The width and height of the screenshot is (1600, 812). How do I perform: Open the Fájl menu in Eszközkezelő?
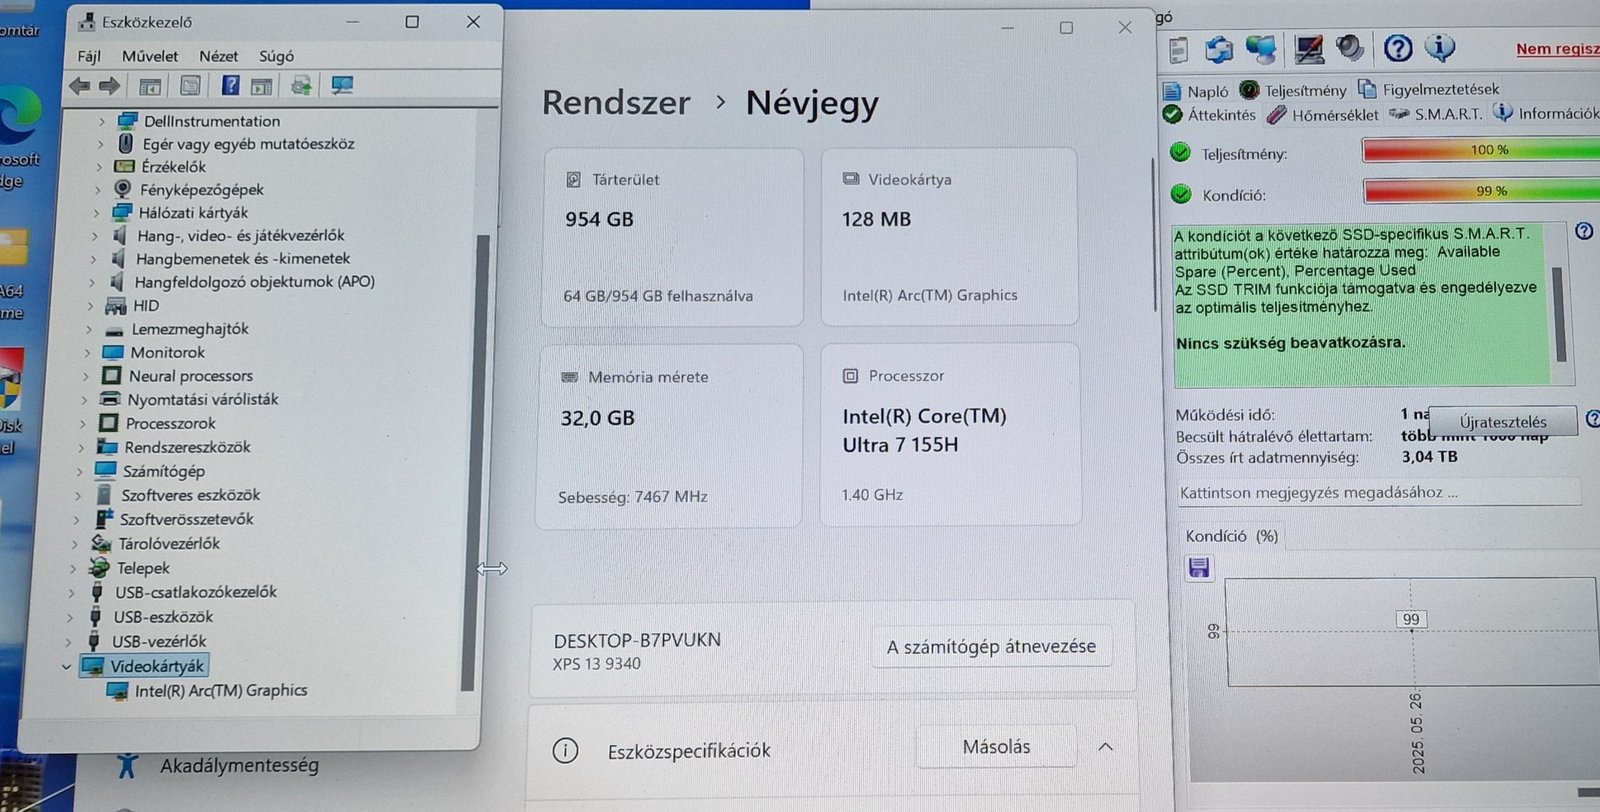pos(89,57)
